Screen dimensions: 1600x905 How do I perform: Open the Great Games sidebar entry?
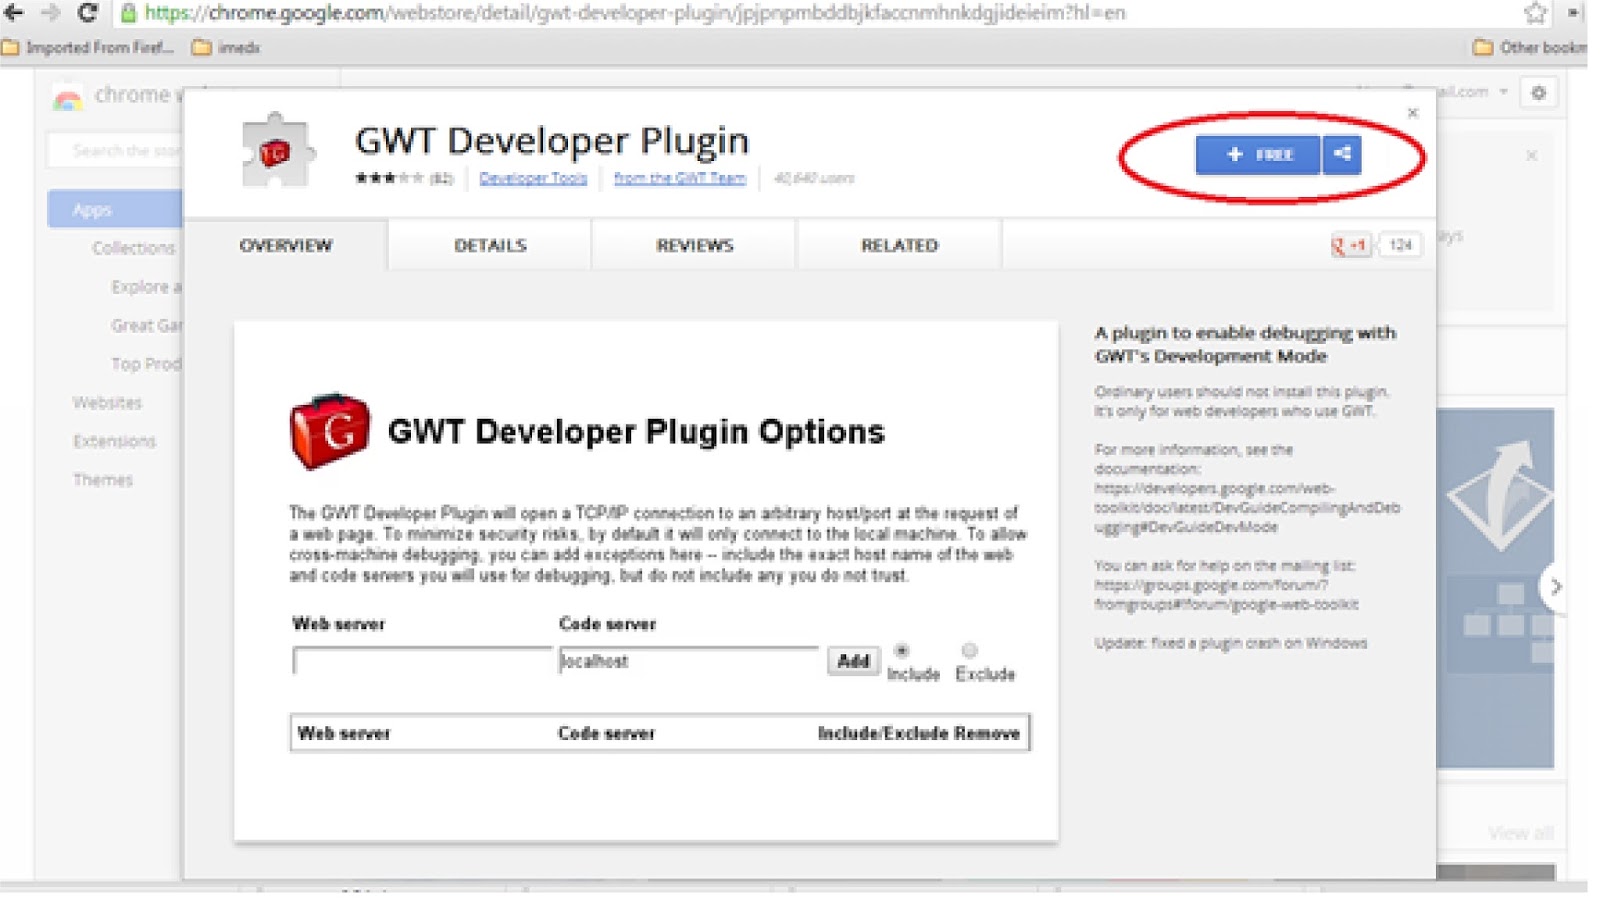click(x=146, y=325)
